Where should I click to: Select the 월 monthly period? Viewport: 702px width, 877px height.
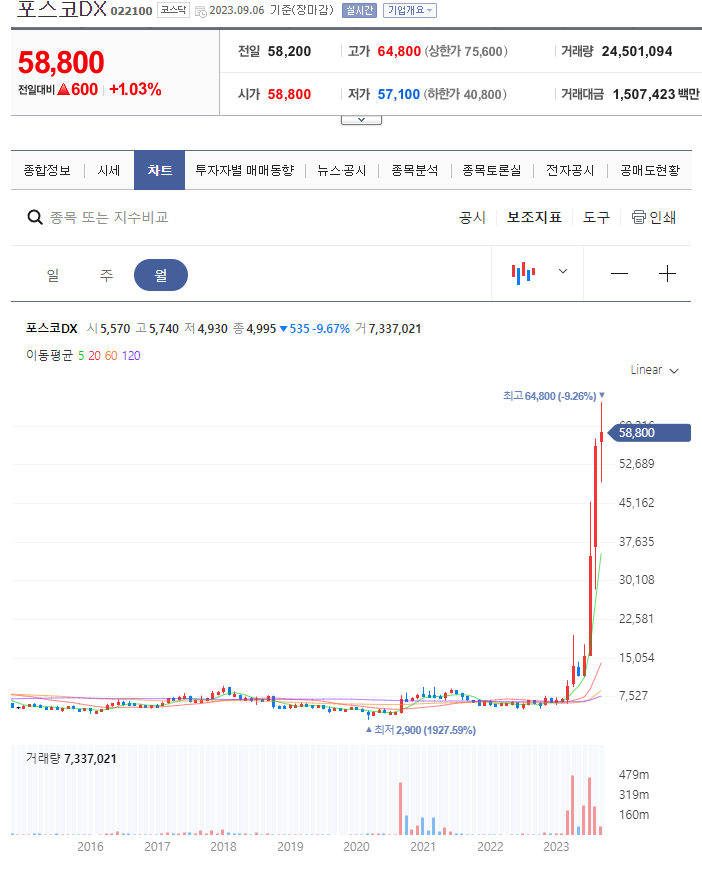[161, 275]
